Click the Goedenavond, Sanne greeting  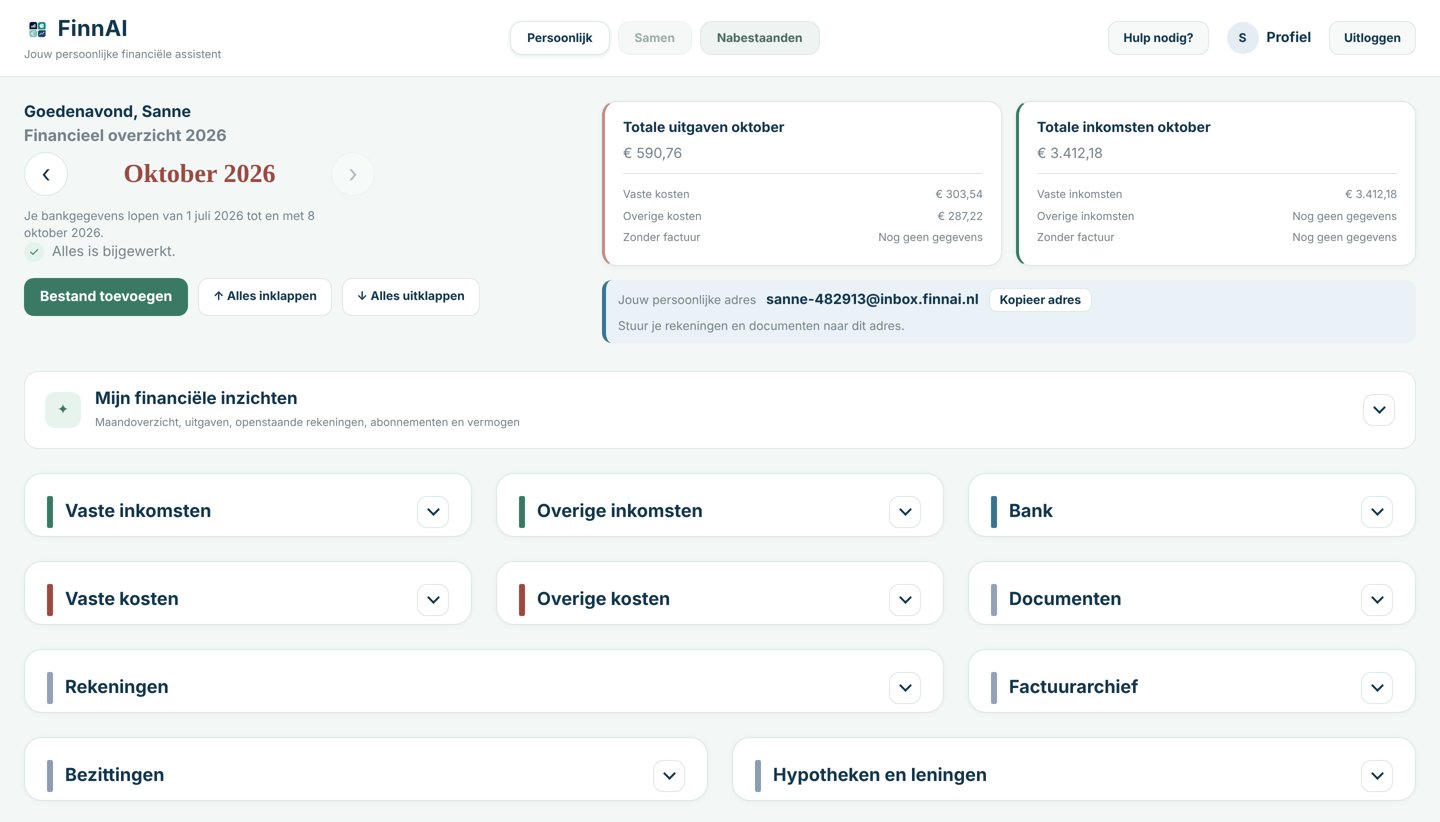pos(107,111)
